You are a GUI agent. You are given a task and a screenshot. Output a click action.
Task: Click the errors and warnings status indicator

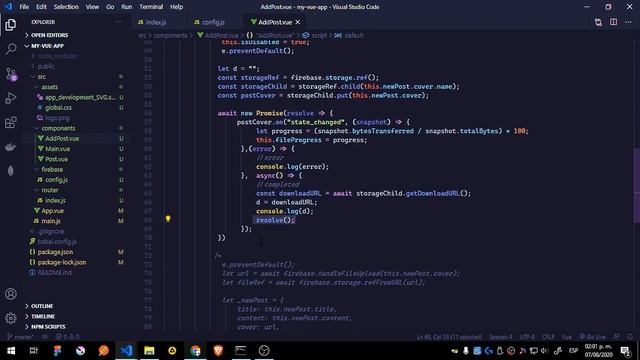coord(67,337)
